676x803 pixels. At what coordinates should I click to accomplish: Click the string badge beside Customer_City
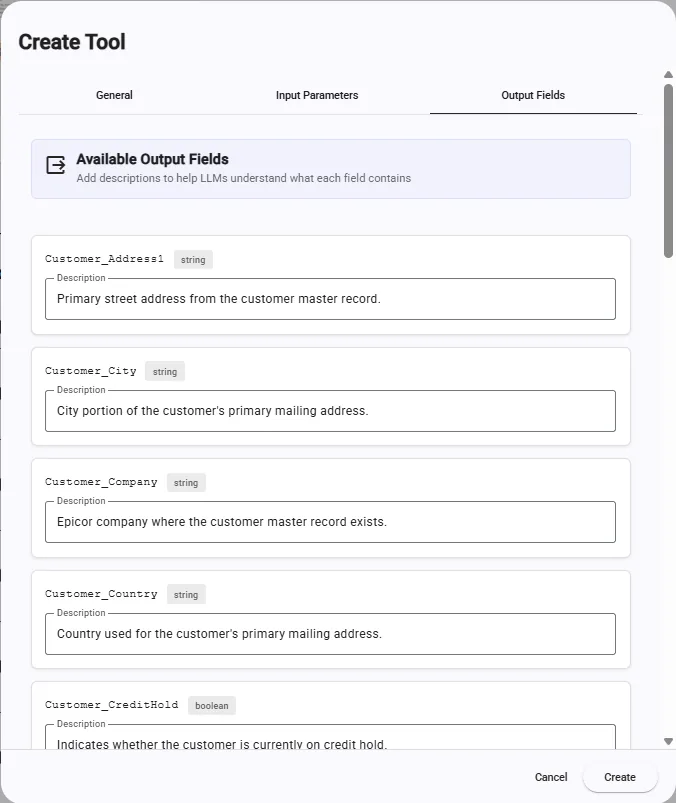point(165,372)
